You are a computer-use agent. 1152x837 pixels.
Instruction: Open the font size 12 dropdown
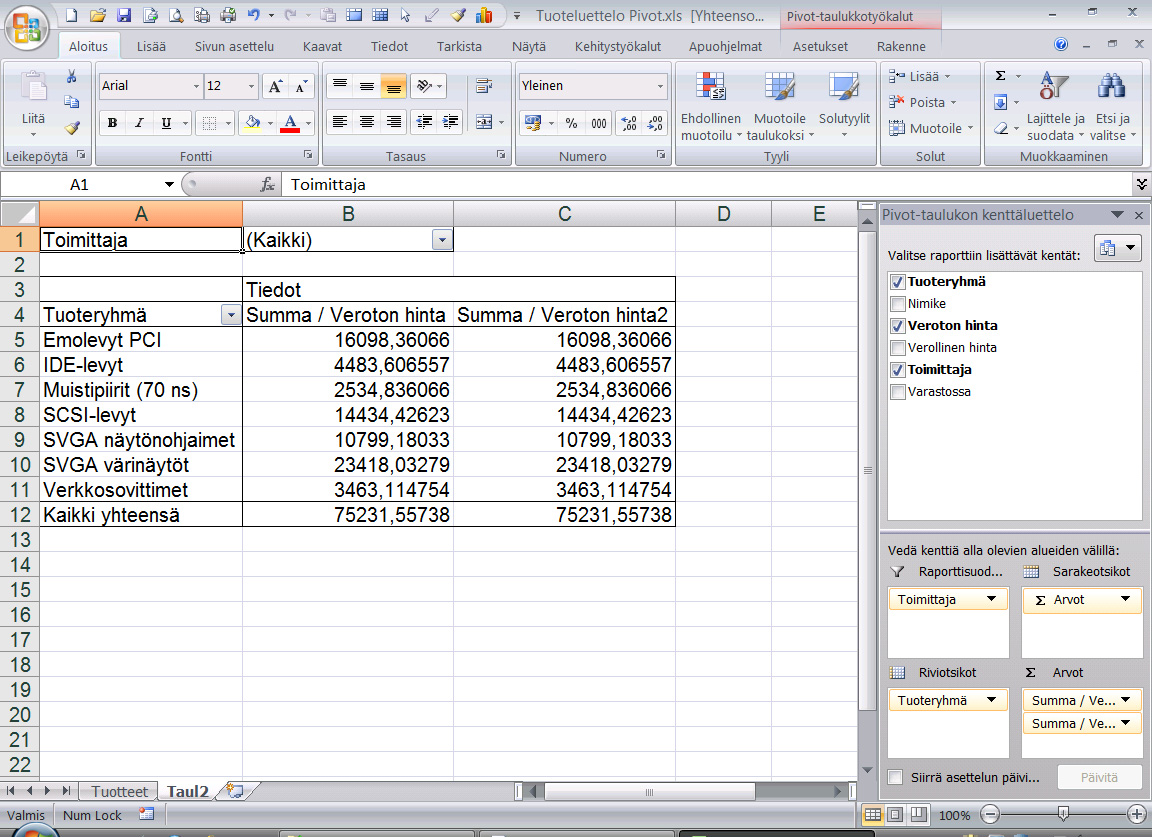(x=251, y=87)
